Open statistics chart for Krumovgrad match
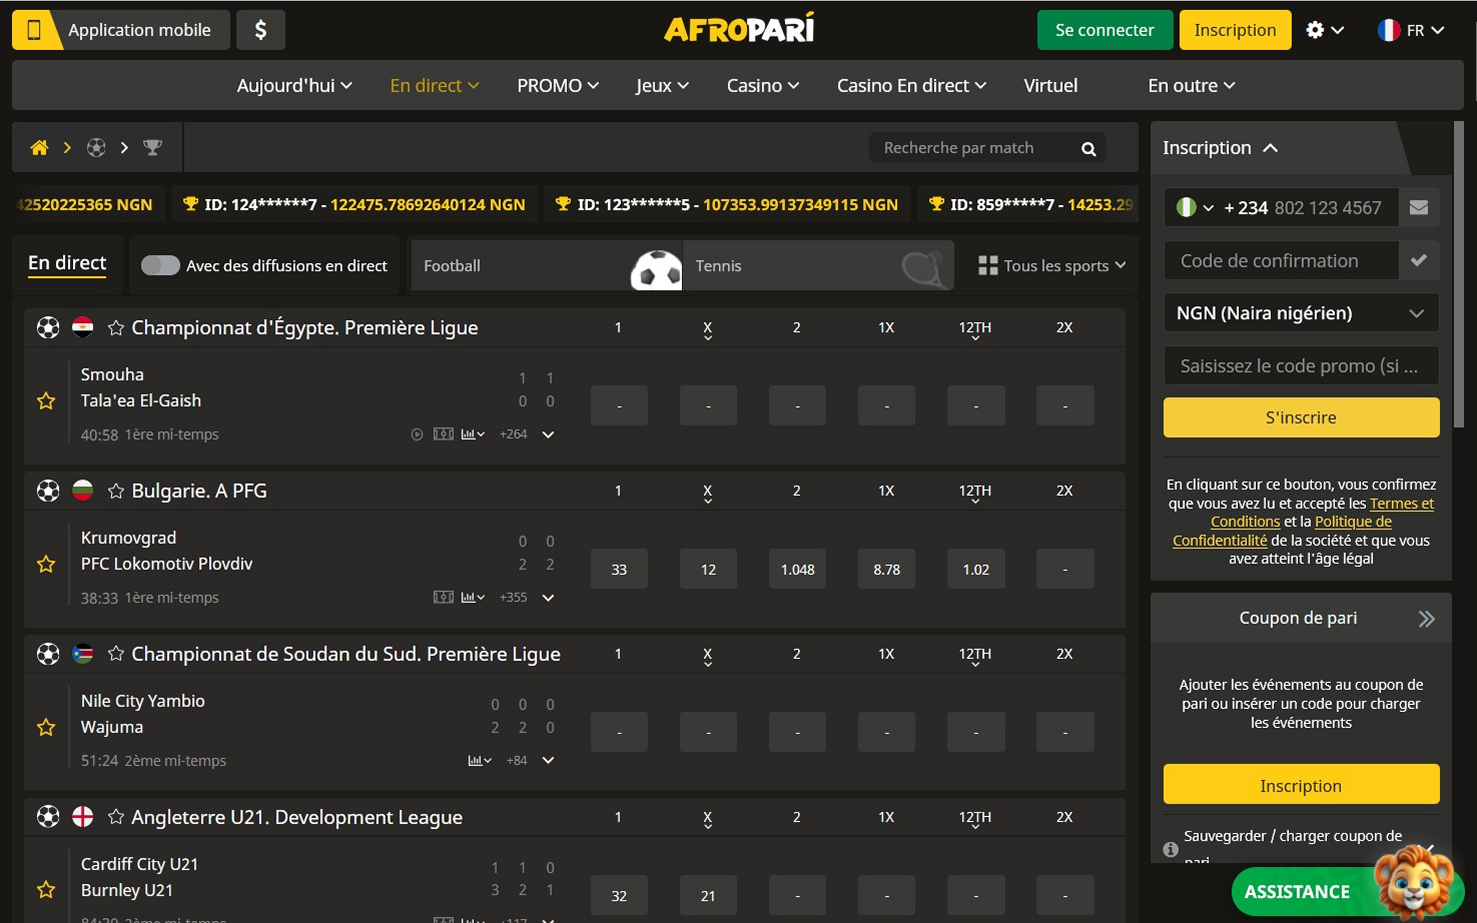This screenshot has width=1477, height=923. coord(473,598)
